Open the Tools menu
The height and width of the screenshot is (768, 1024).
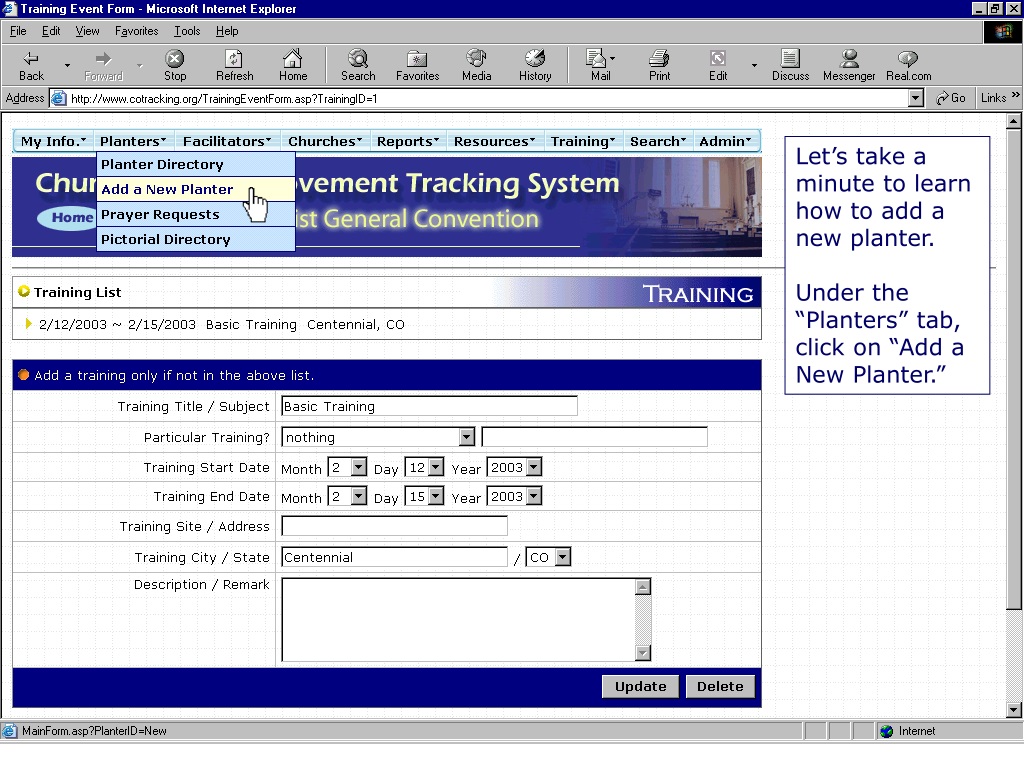[187, 31]
